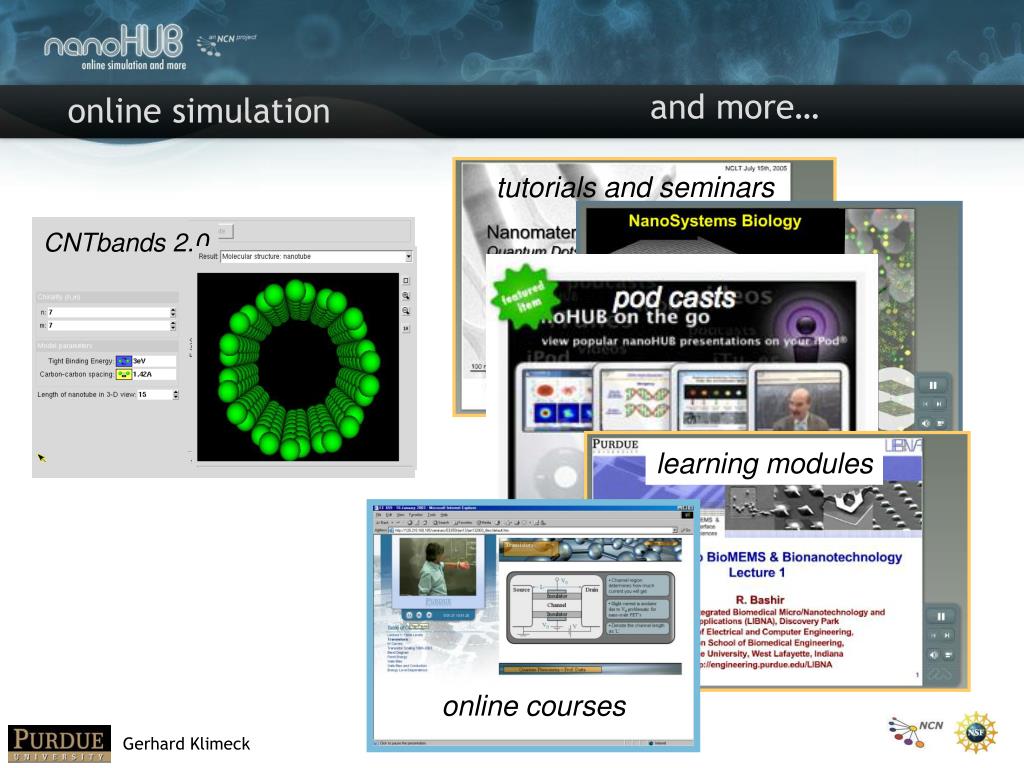
Task: Click the featured item green badge
Action: [524, 295]
